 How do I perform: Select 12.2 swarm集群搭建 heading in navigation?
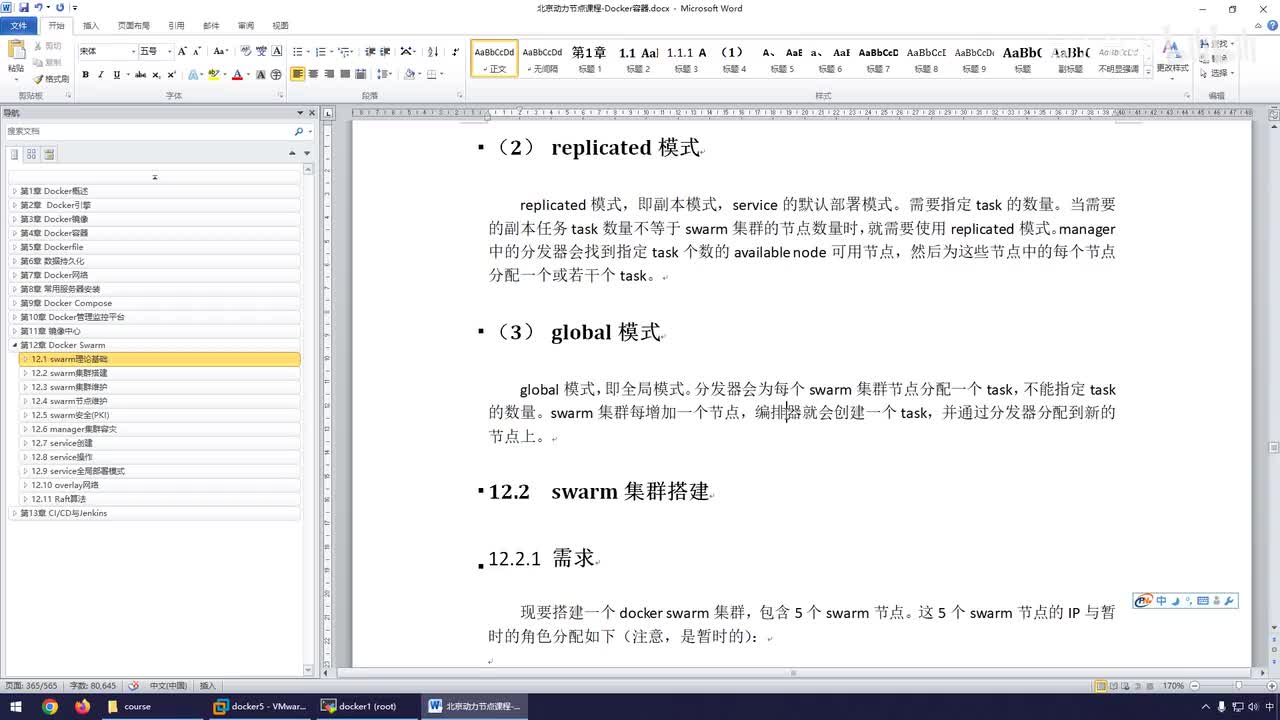click(160, 373)
